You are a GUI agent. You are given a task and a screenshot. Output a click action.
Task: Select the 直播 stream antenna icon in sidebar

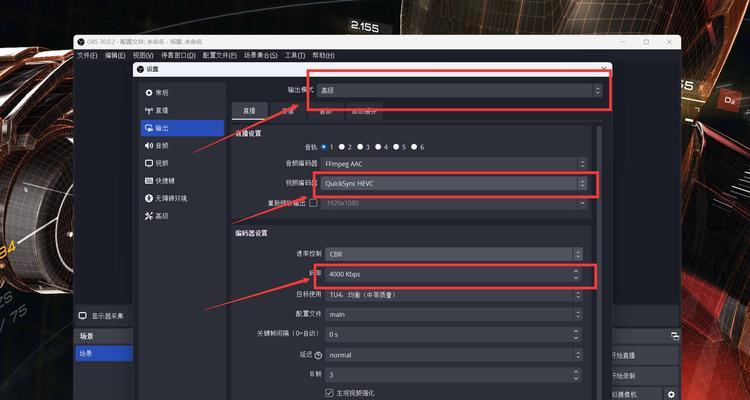click(149, 111)
